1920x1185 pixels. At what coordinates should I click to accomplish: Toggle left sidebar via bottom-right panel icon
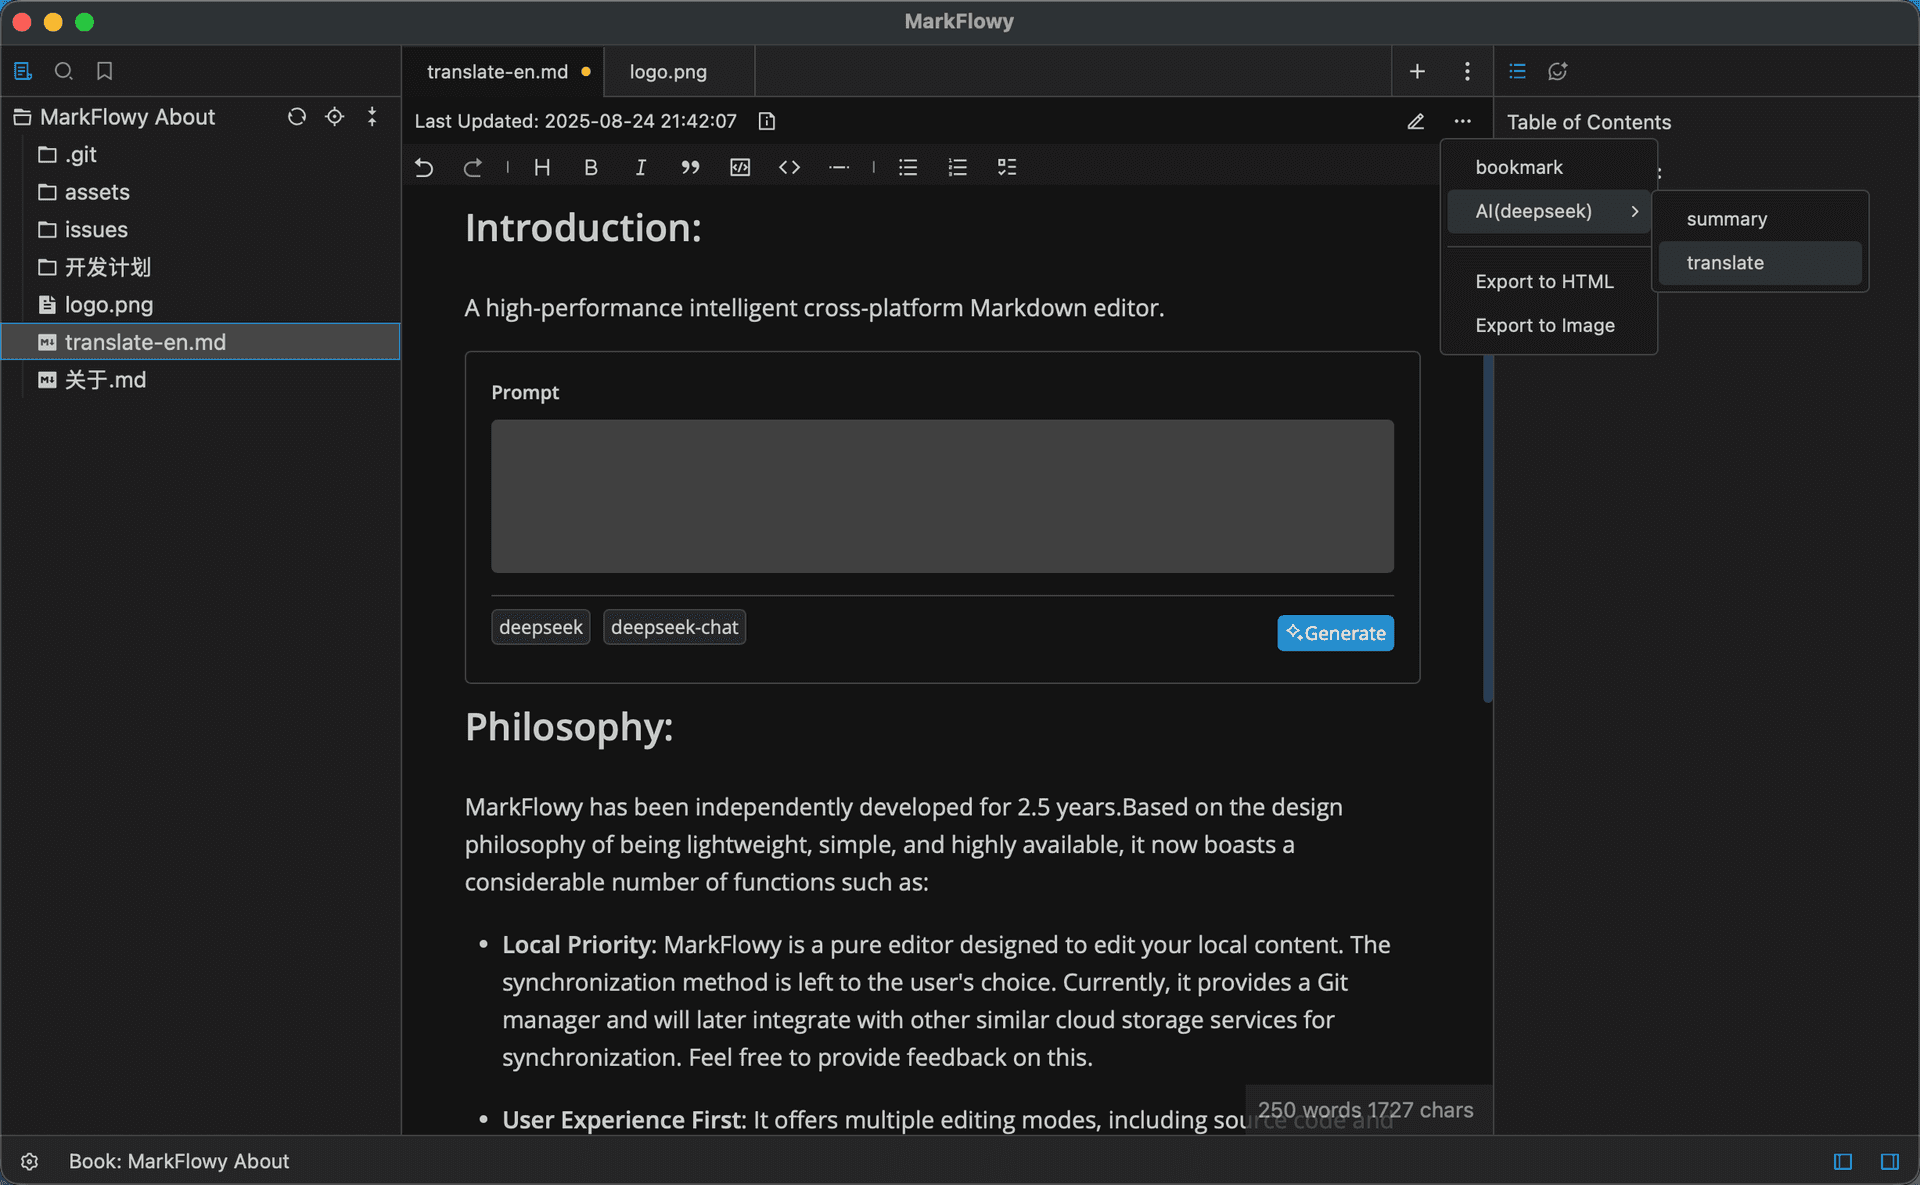(x=1843, y=1161)
